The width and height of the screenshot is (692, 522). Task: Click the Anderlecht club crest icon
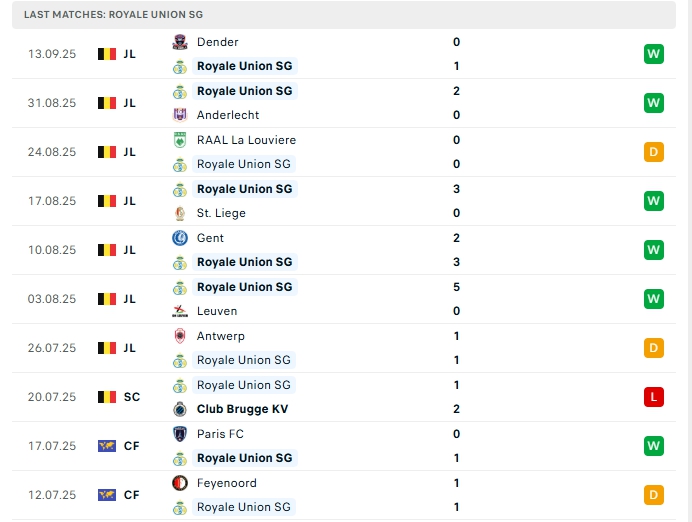180,115
